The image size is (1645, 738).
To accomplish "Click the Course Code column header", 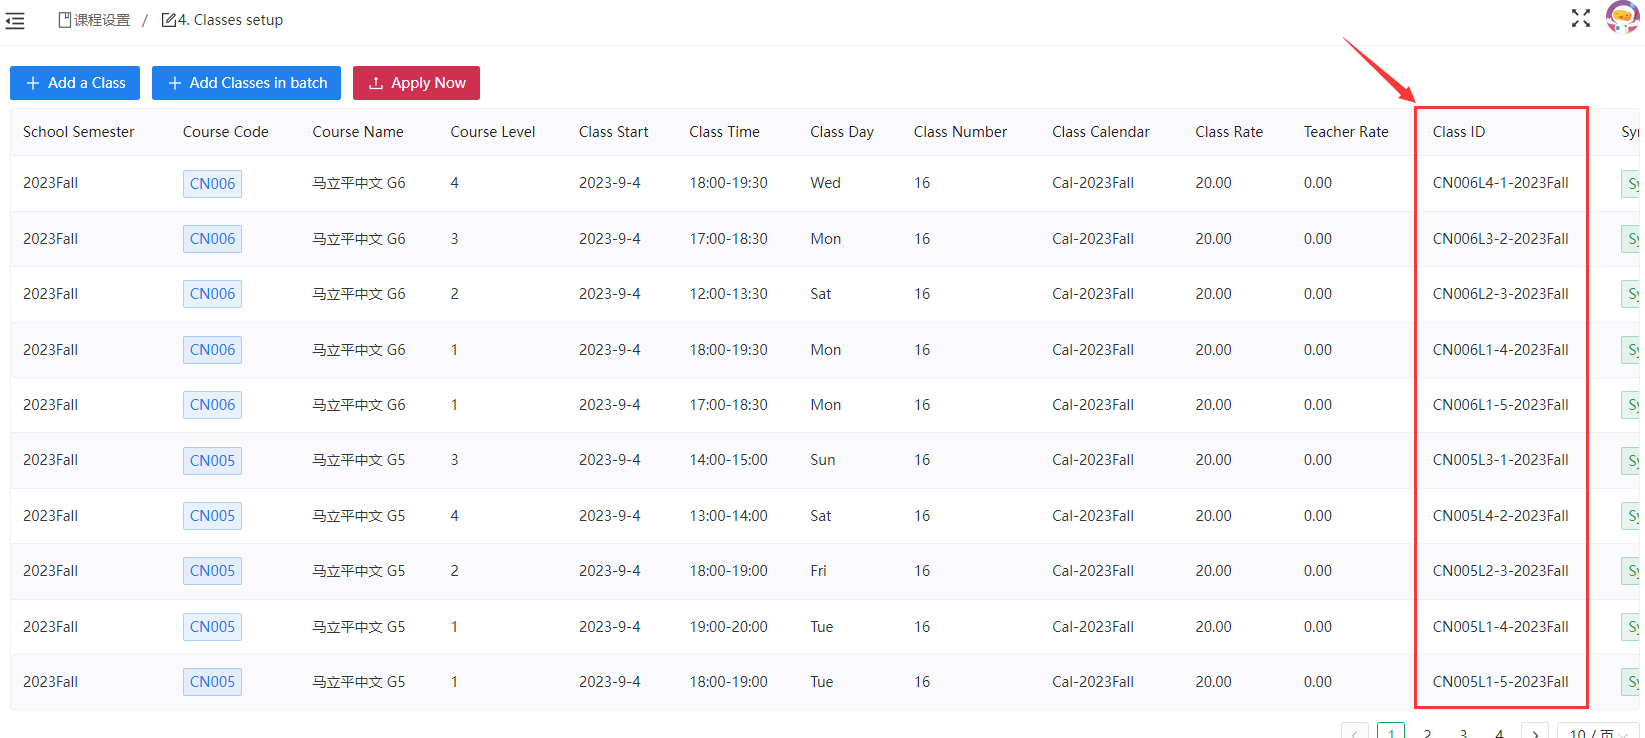I will tap(225, 132).
